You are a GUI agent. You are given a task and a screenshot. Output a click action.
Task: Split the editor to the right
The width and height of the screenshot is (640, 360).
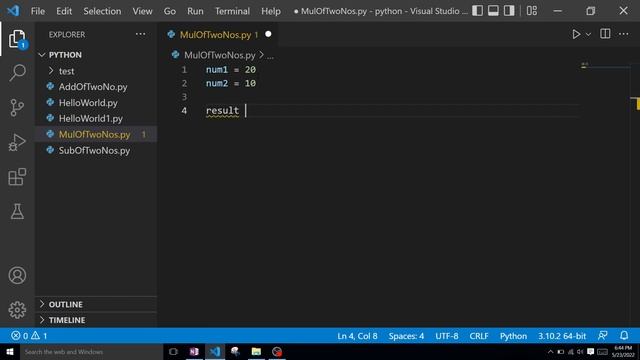[605, 34]
